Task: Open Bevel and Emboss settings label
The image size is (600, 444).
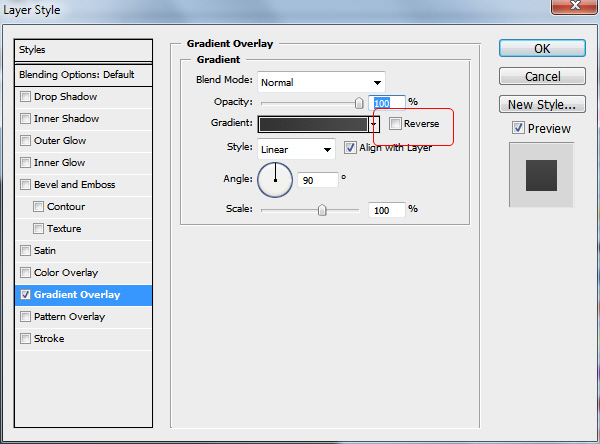Action: [75, 184]
